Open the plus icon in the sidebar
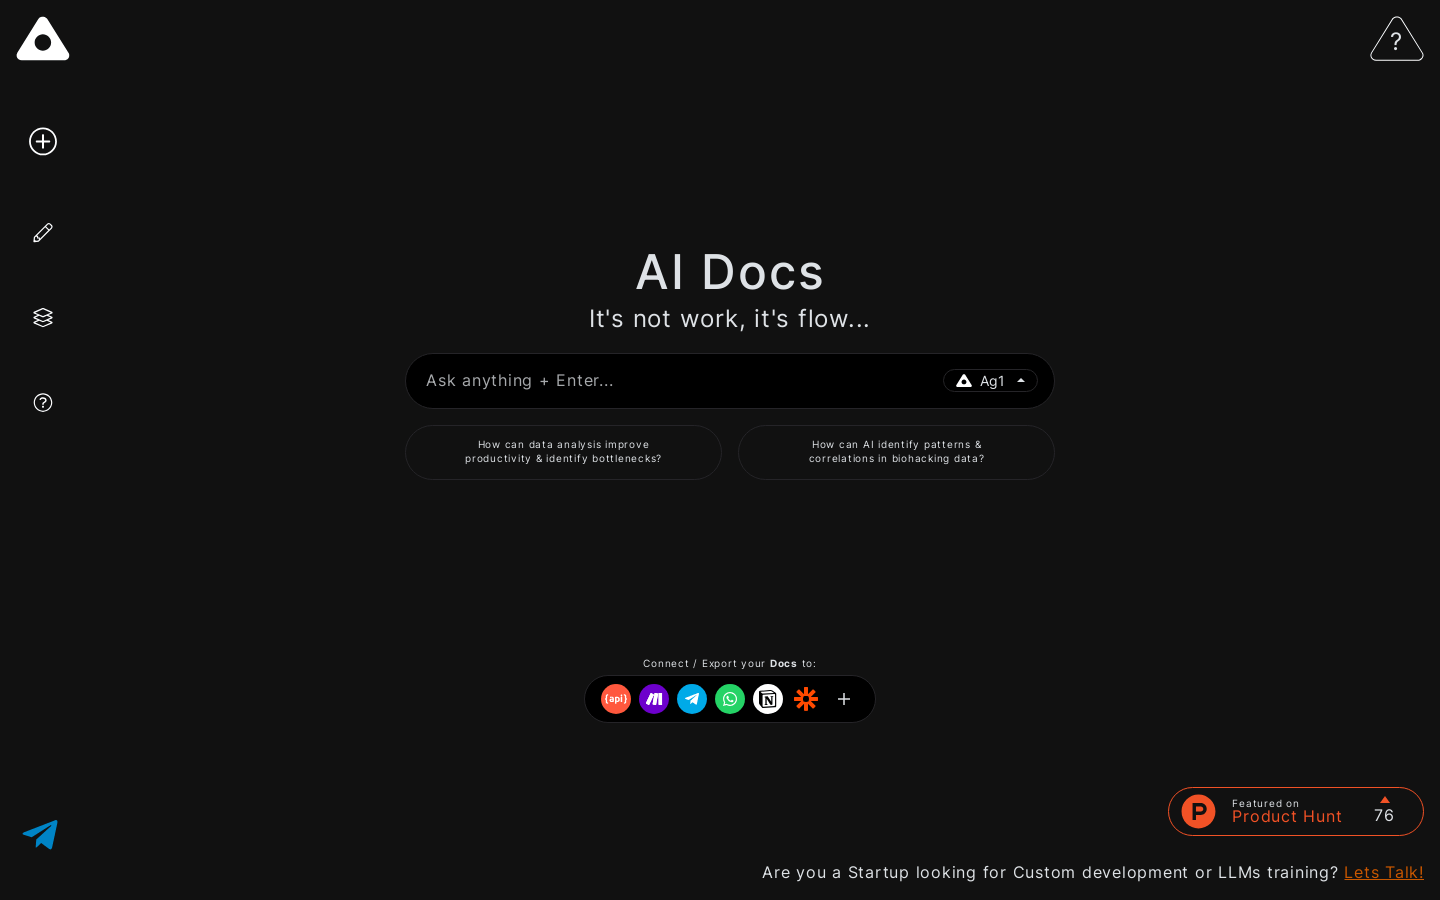Image resolution: width=1440 pixels, height=900 pixels. pos(43,141)
